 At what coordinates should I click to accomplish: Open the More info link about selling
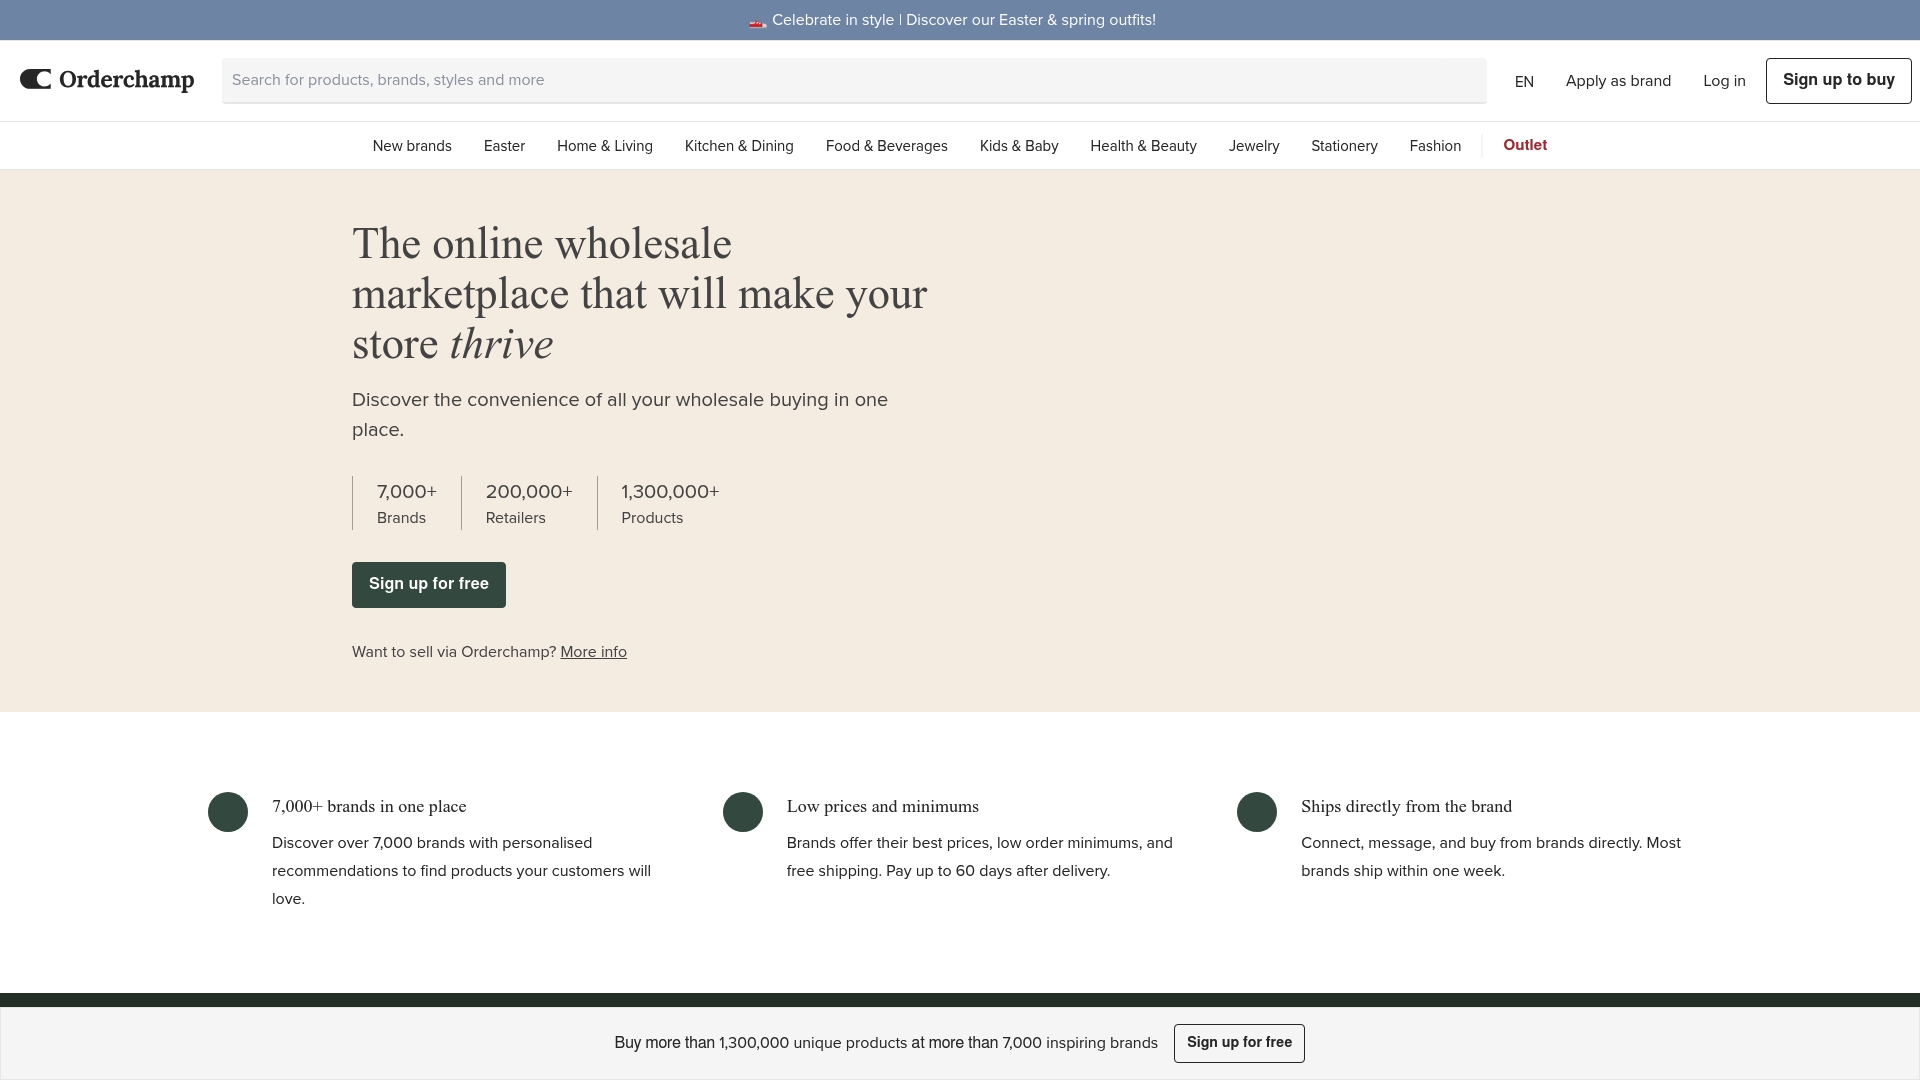[593, 651]
